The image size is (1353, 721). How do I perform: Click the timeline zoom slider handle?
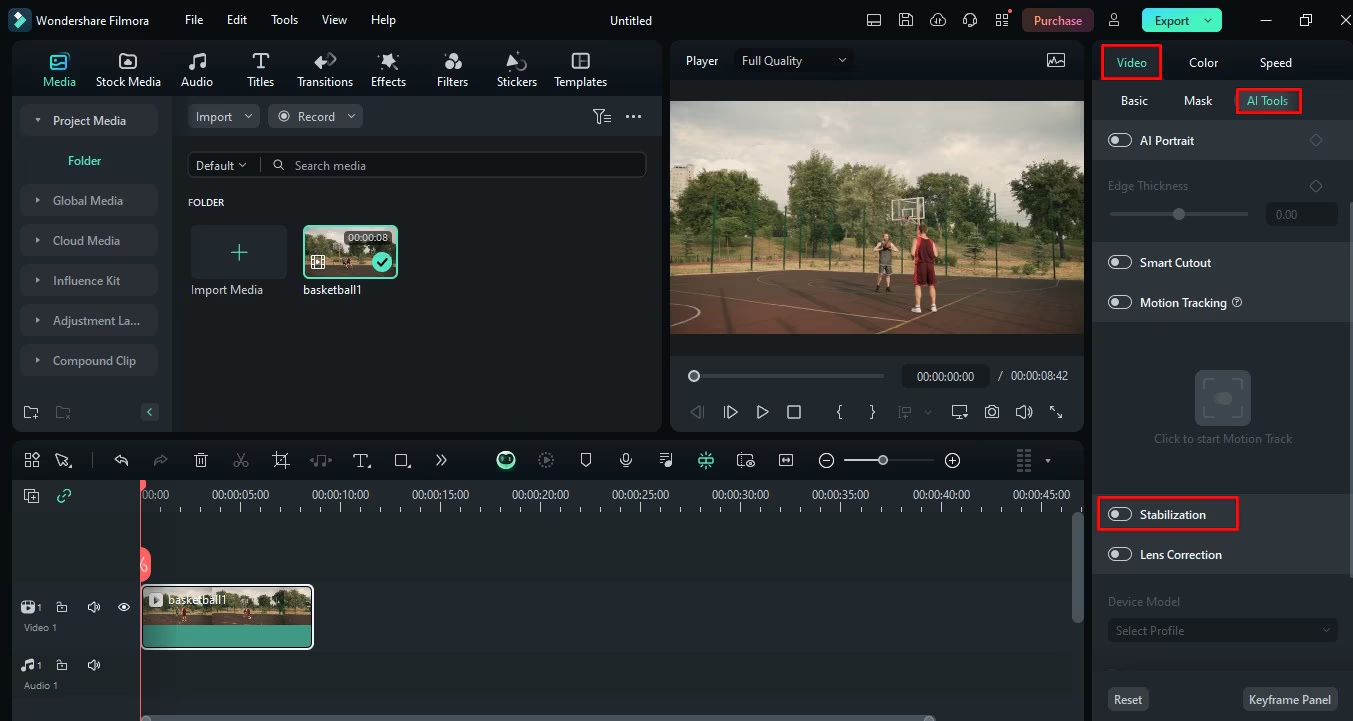(882, 460)
